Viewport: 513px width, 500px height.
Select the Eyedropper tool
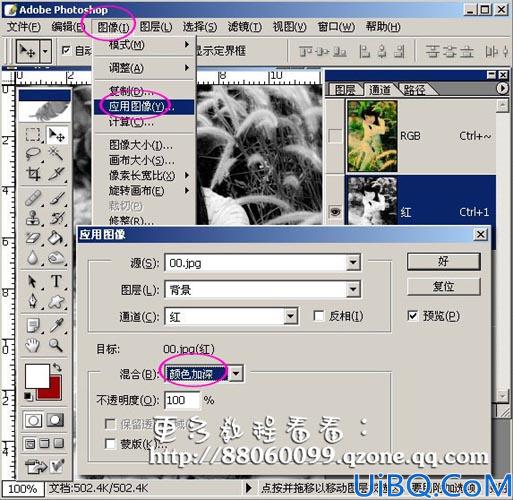click(56, 326)
